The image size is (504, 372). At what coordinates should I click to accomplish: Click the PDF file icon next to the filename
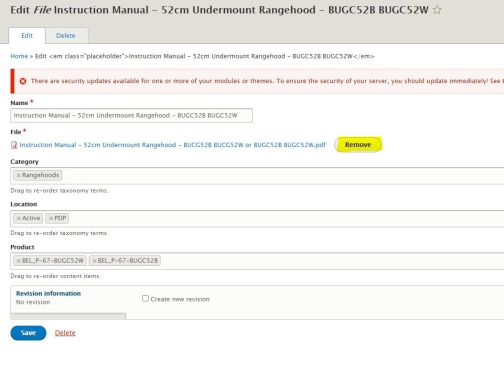coord(14,145)
